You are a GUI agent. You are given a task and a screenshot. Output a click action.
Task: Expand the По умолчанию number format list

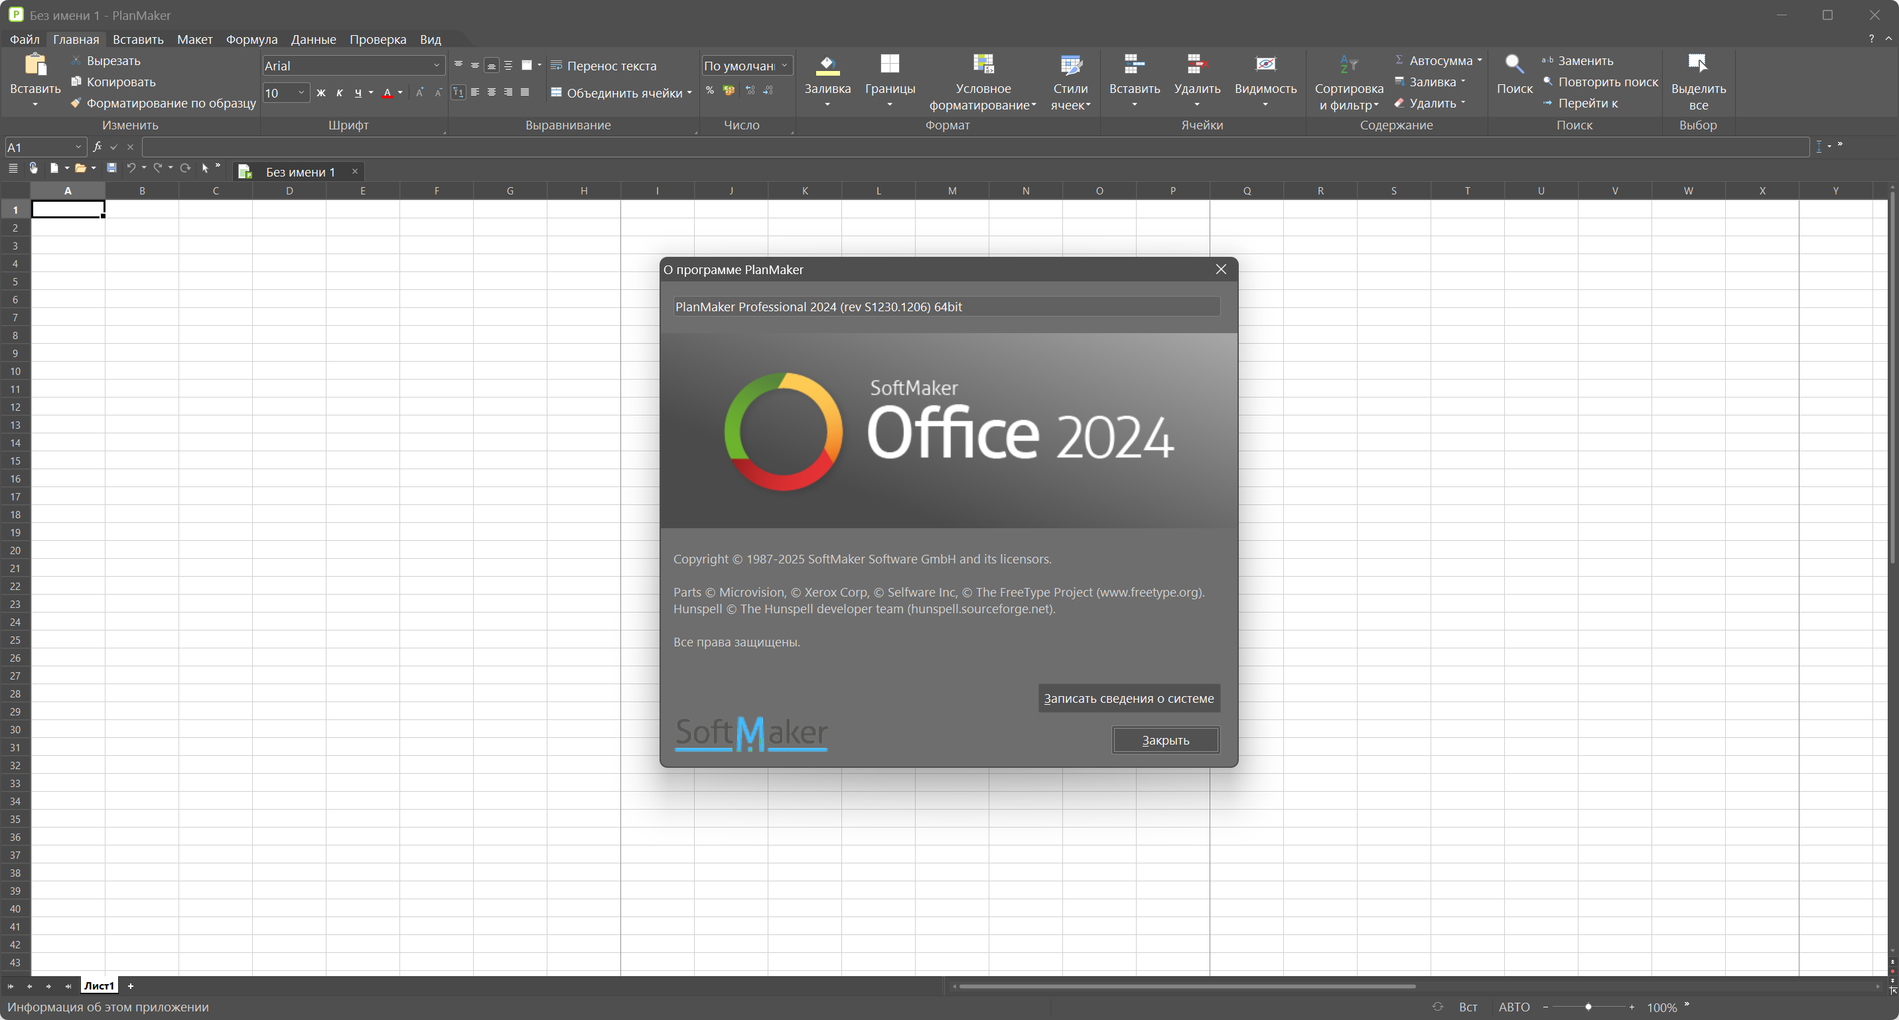click(x=784, y=66)
